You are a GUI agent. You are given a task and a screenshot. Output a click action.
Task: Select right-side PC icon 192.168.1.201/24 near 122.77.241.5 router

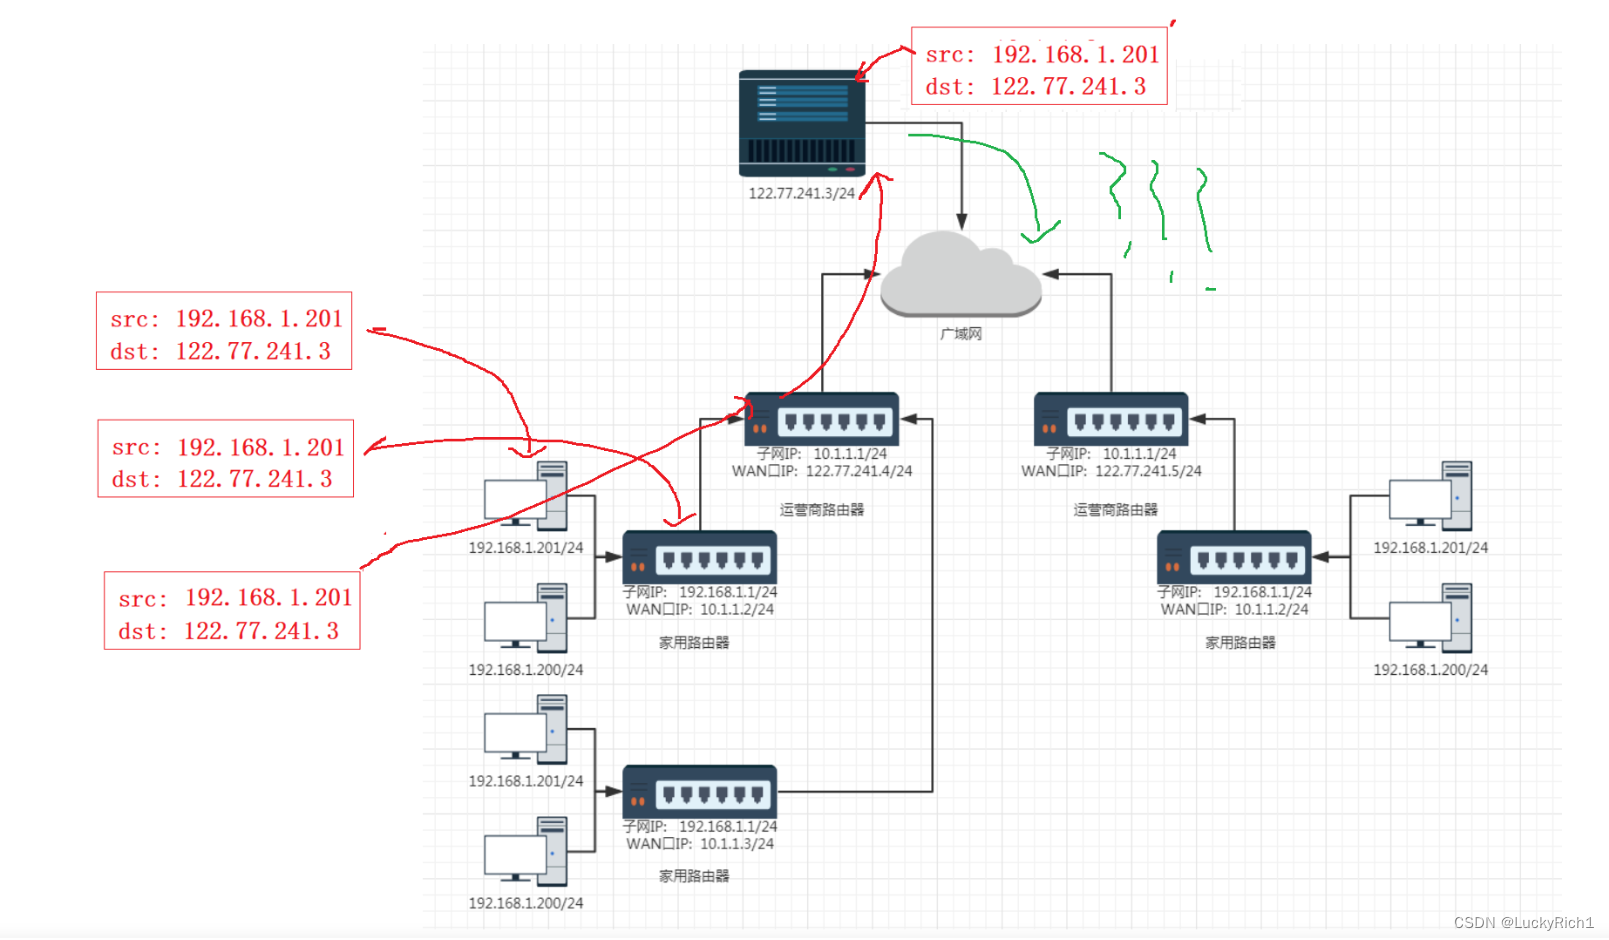click(x=1431, y=495)
